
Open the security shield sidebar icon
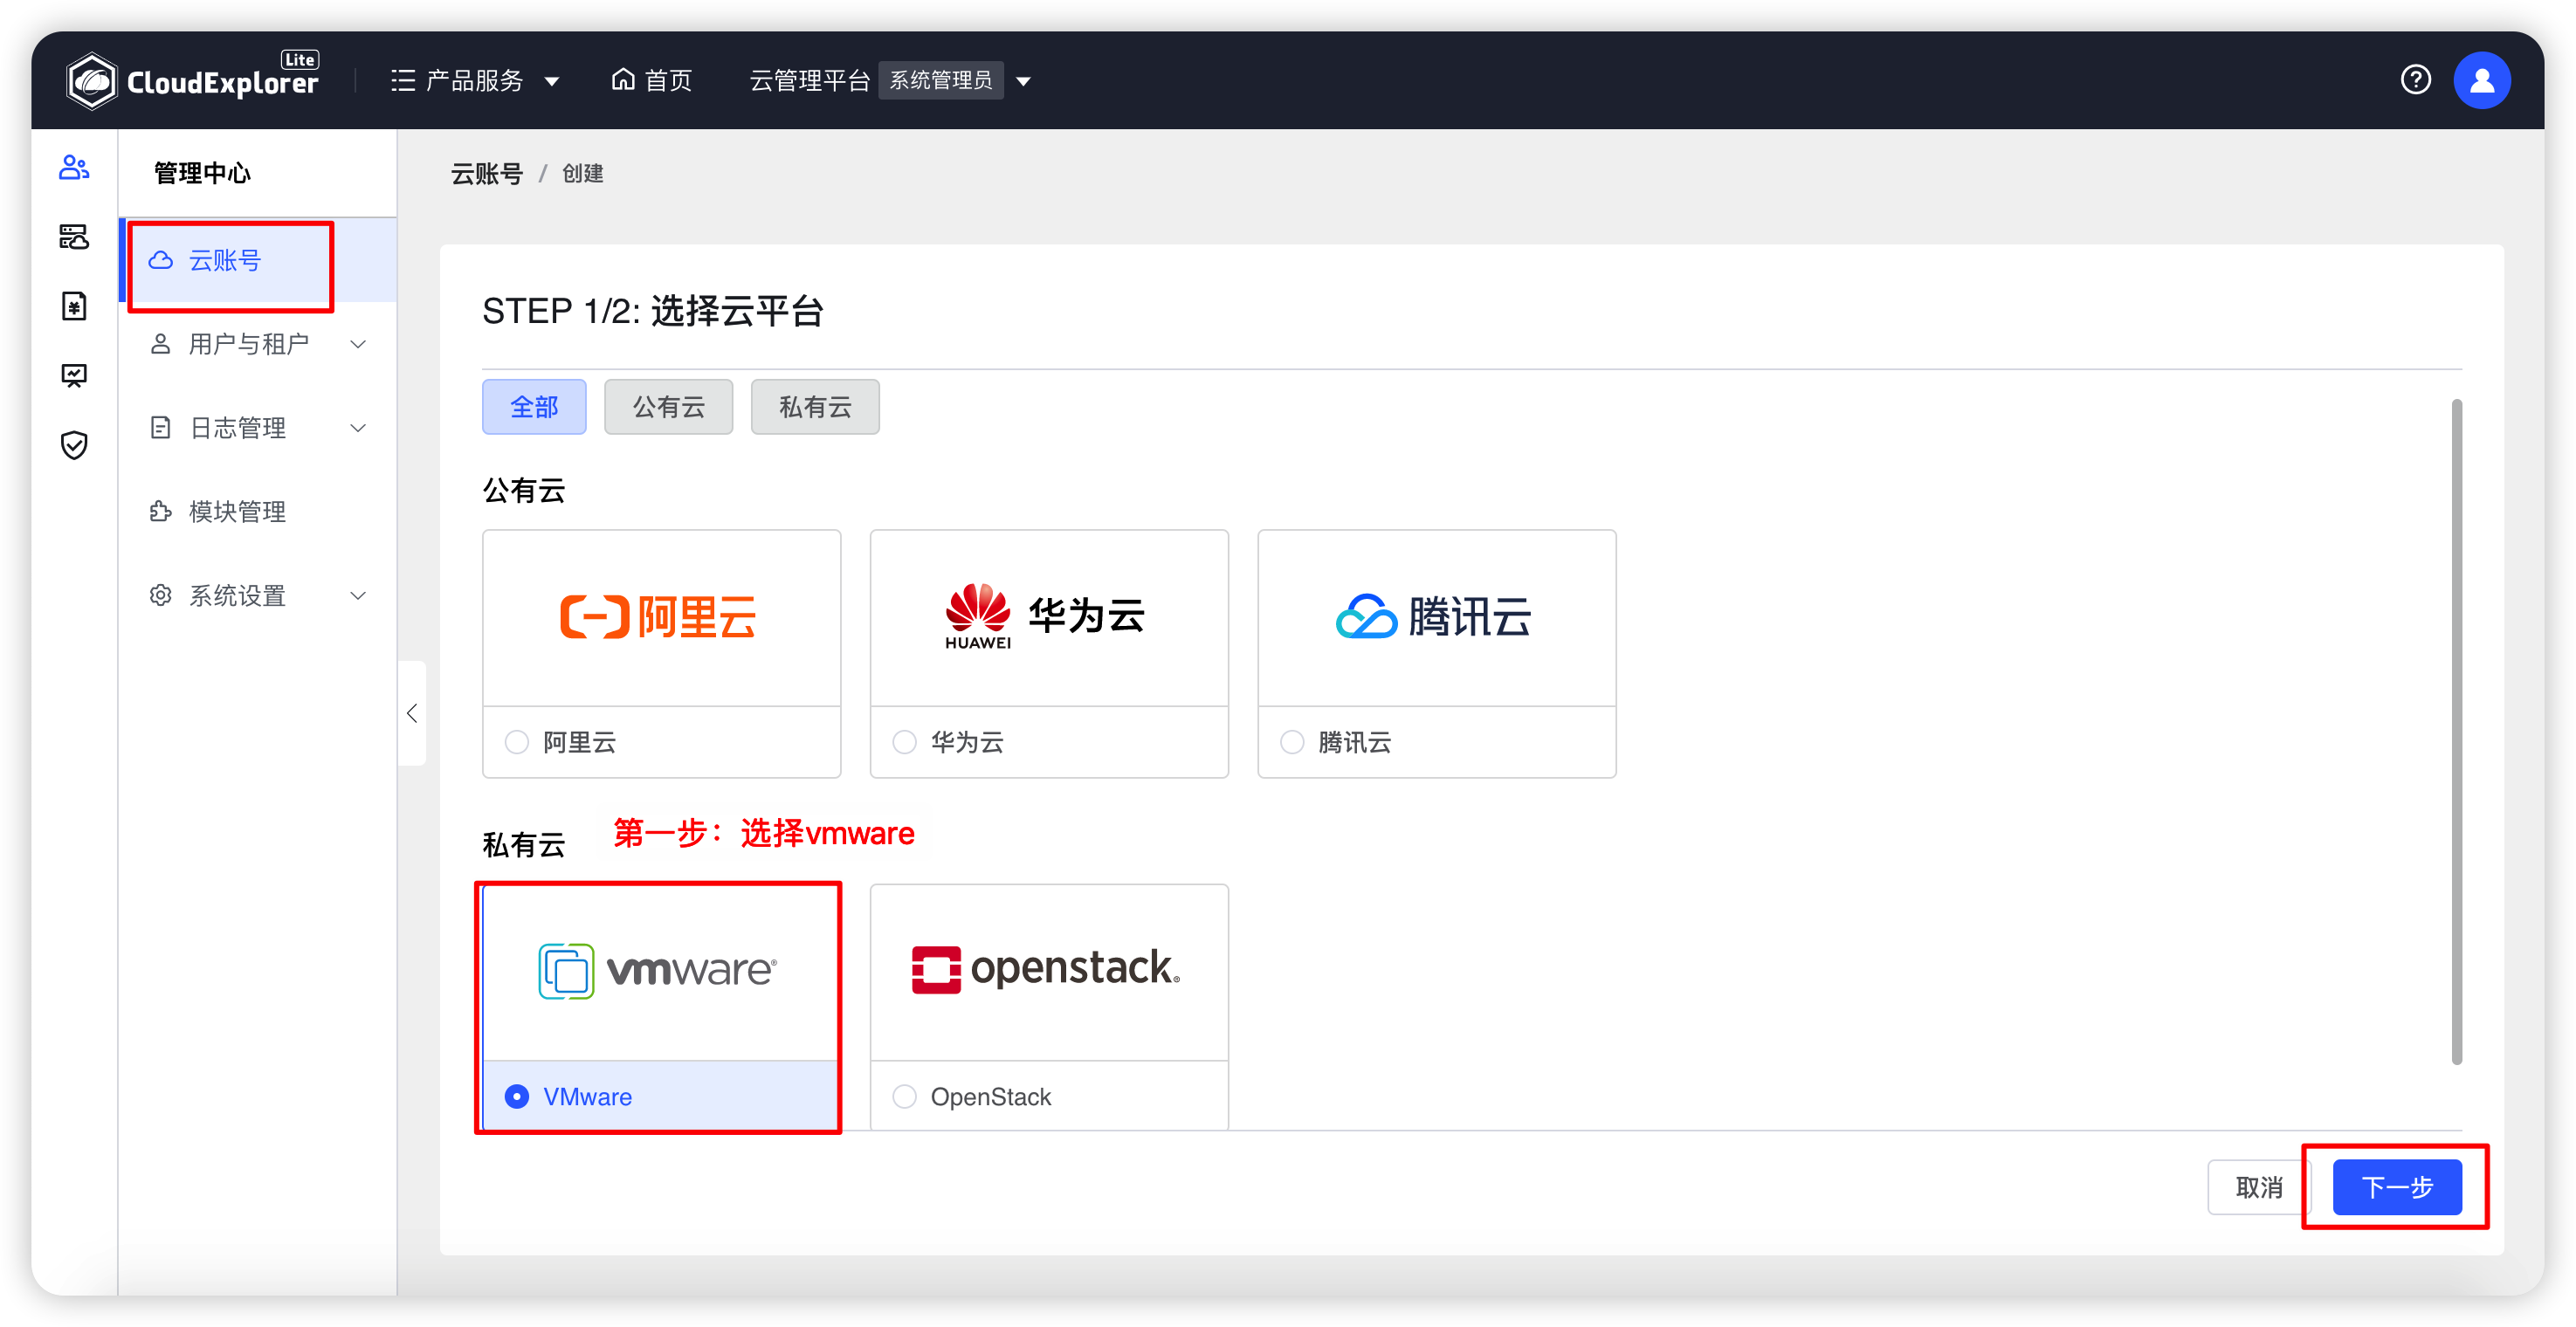pos(74,445)
